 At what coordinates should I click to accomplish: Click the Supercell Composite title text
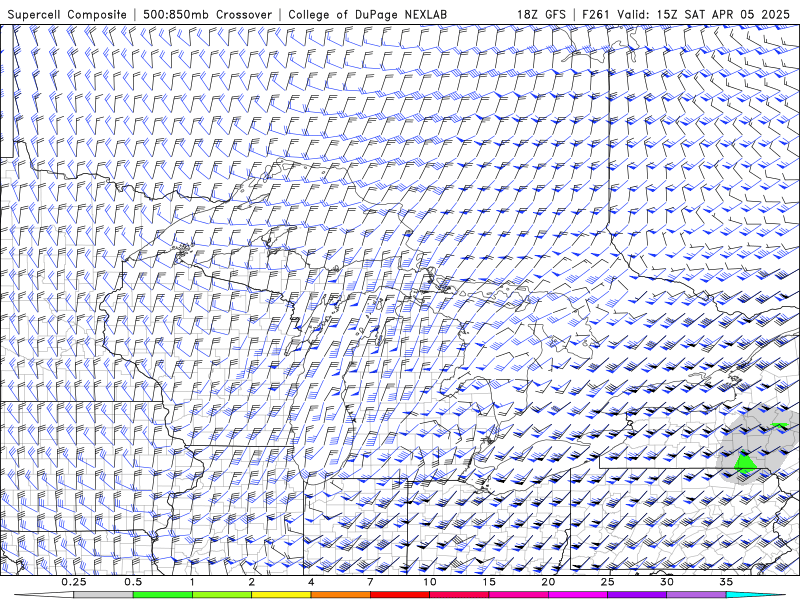(67, 14)
